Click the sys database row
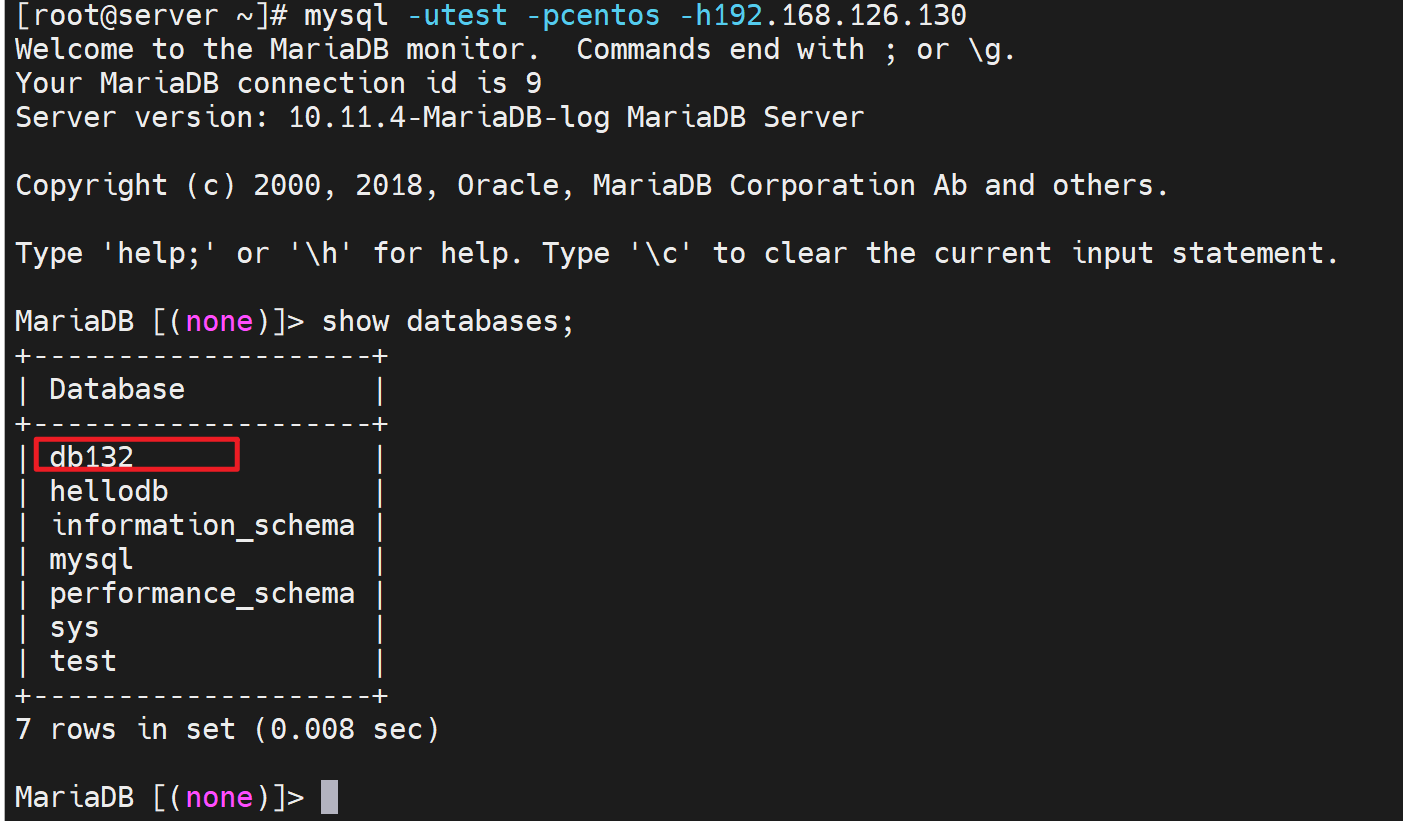 (74, 628)
